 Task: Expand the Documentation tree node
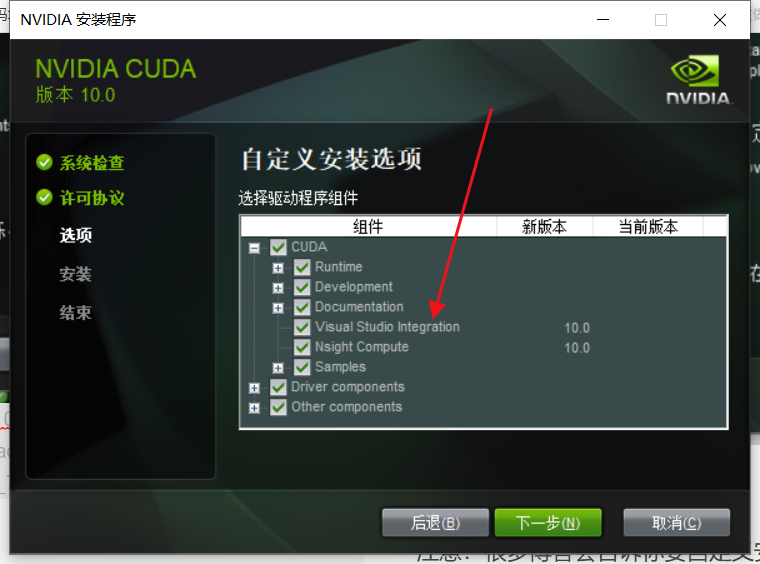[x=278, y=308]
